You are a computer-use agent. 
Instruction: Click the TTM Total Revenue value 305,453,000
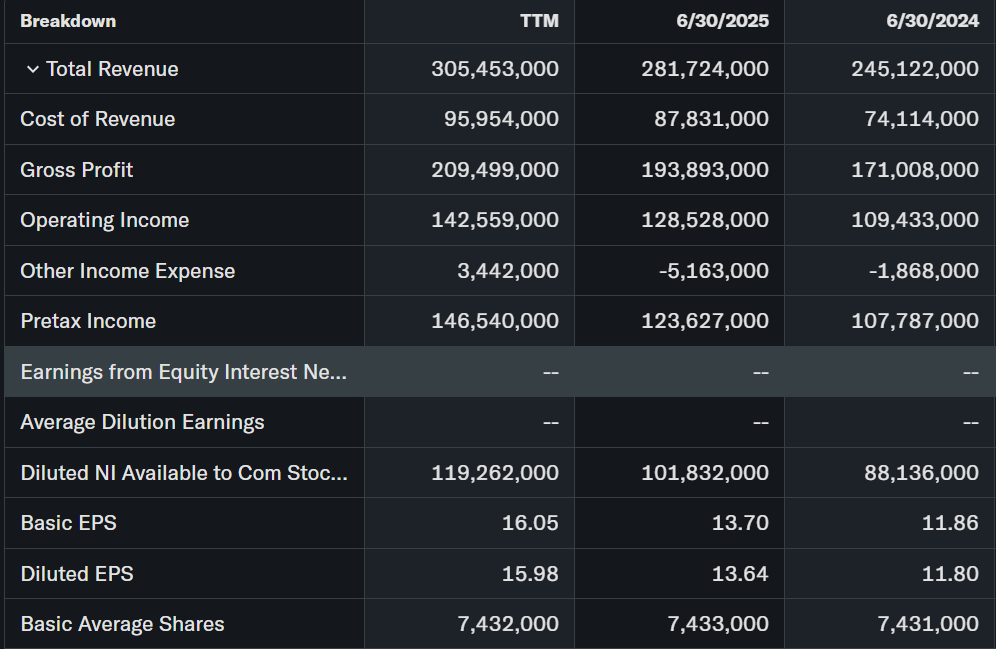click(495, 69)
